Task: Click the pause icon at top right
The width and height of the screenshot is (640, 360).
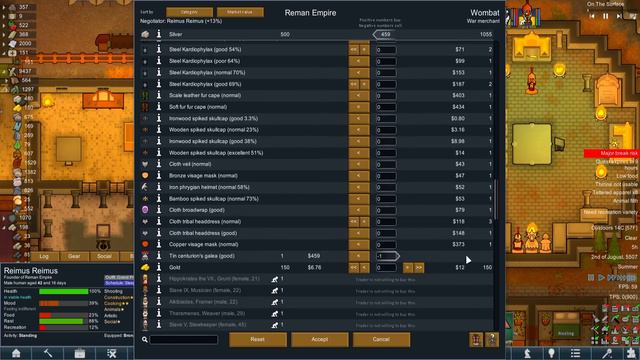Action: tap(606, 16)
